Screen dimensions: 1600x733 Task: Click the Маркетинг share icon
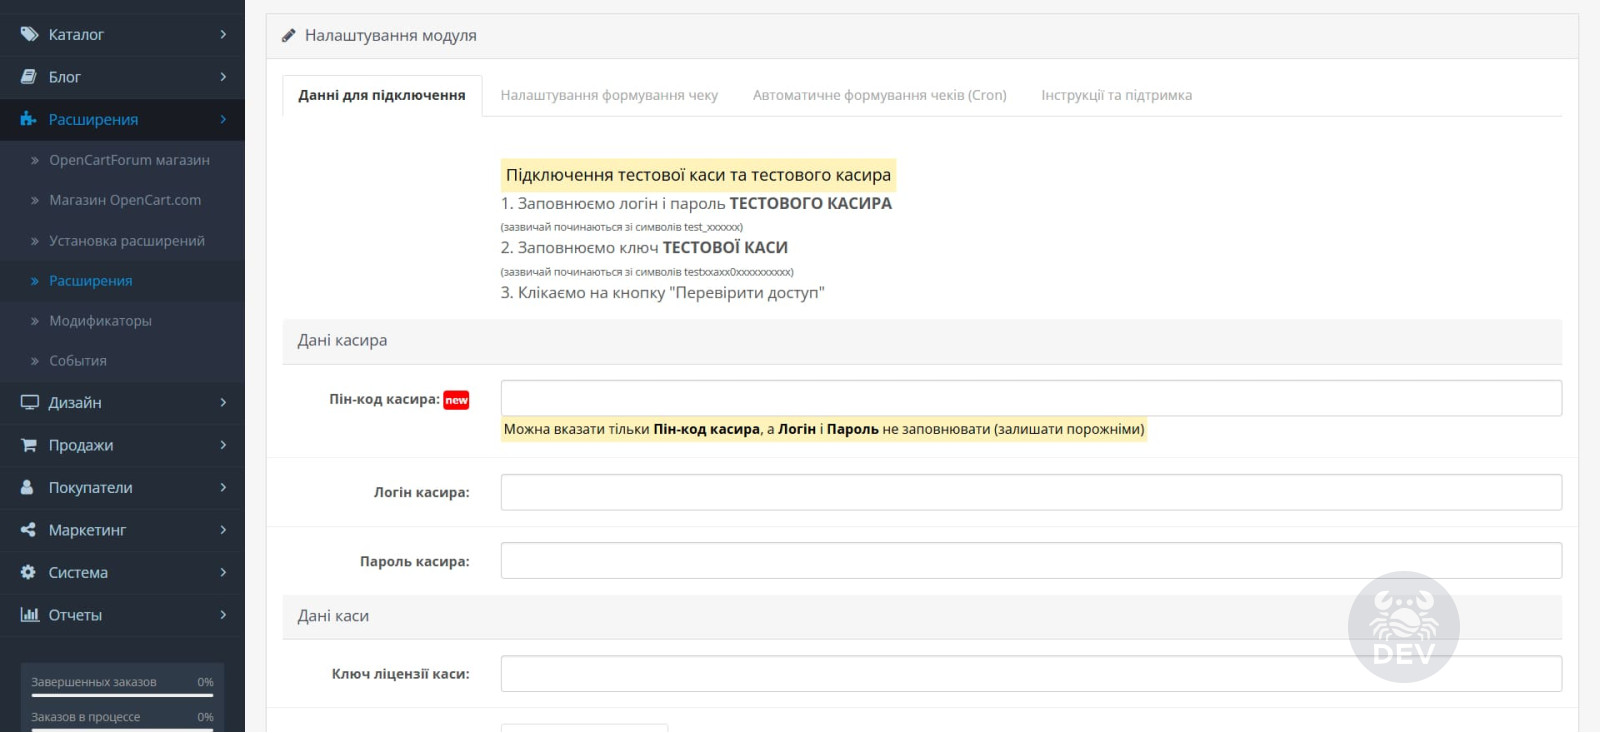click(x=28, y=530)
